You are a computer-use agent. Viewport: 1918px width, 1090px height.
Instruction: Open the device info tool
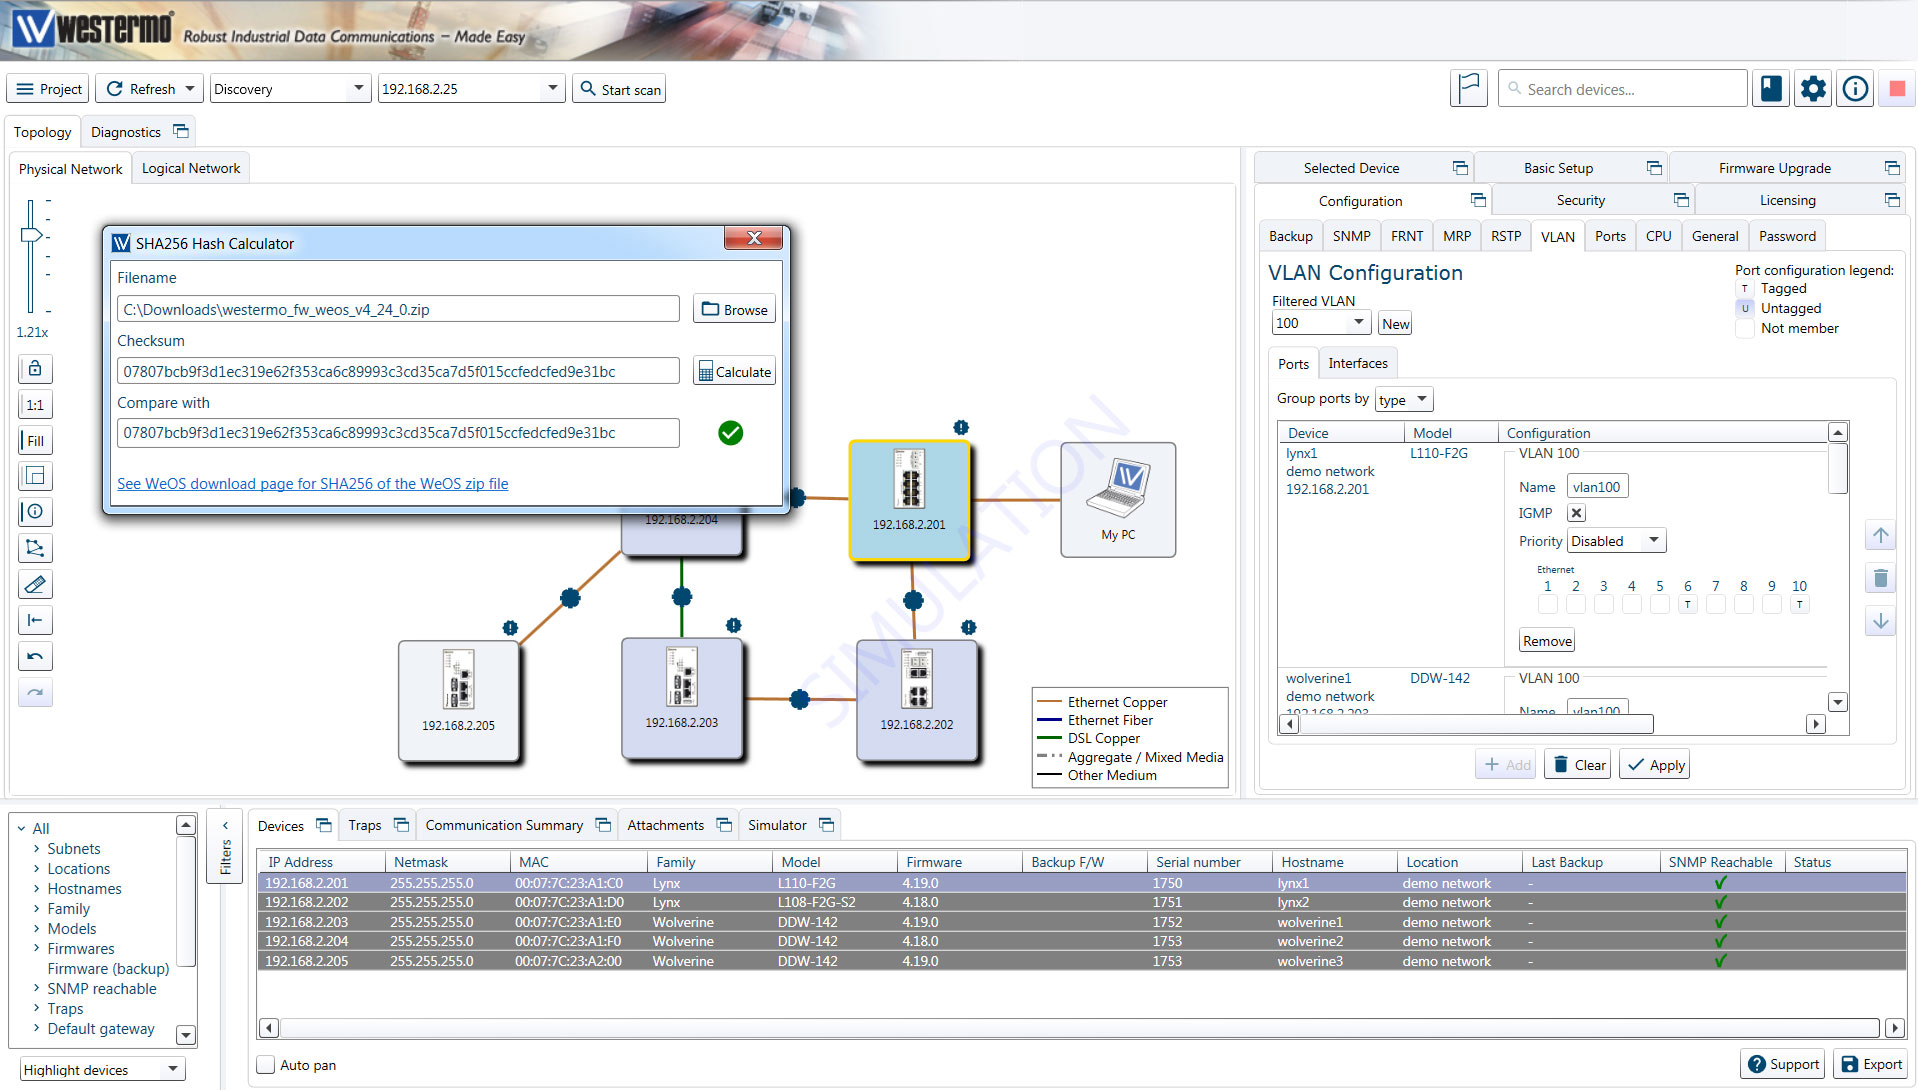35,511
